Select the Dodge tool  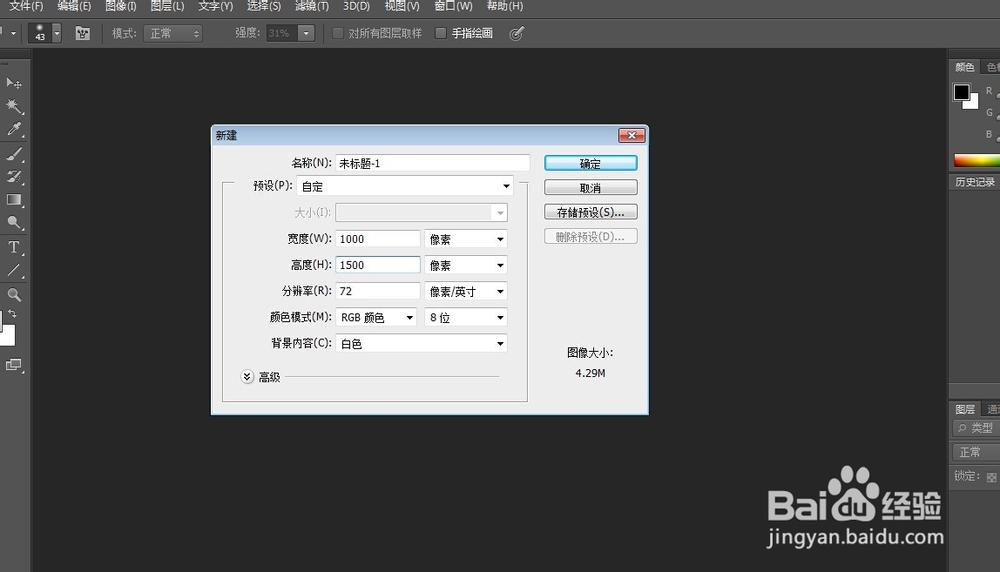tap(13, 223)
